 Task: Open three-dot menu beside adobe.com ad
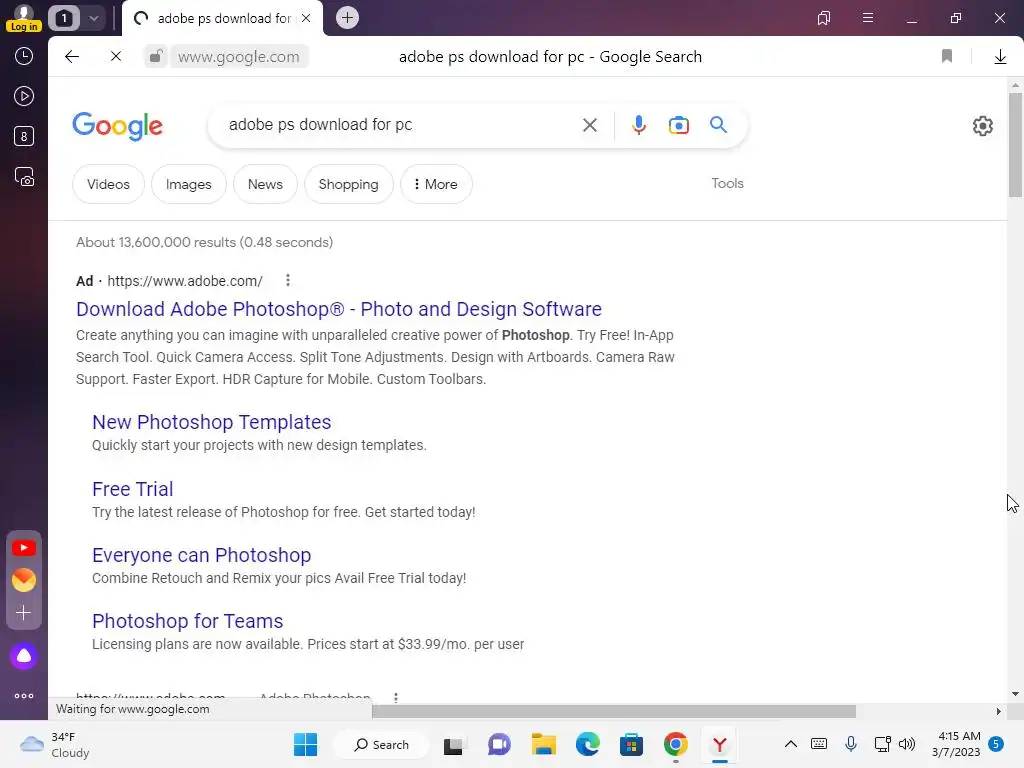(x=288, y=281)
